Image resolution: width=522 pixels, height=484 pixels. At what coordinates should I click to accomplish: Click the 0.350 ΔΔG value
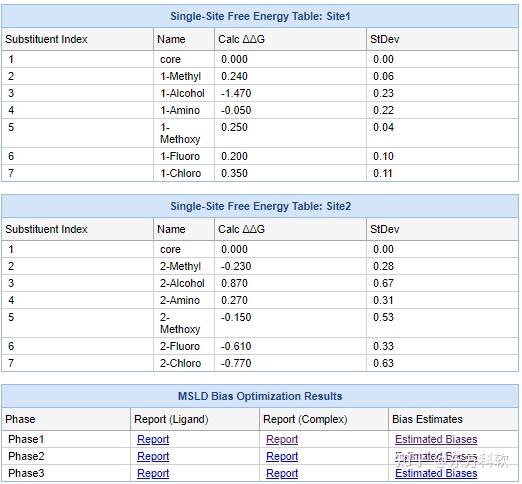[x=234, y=173]
